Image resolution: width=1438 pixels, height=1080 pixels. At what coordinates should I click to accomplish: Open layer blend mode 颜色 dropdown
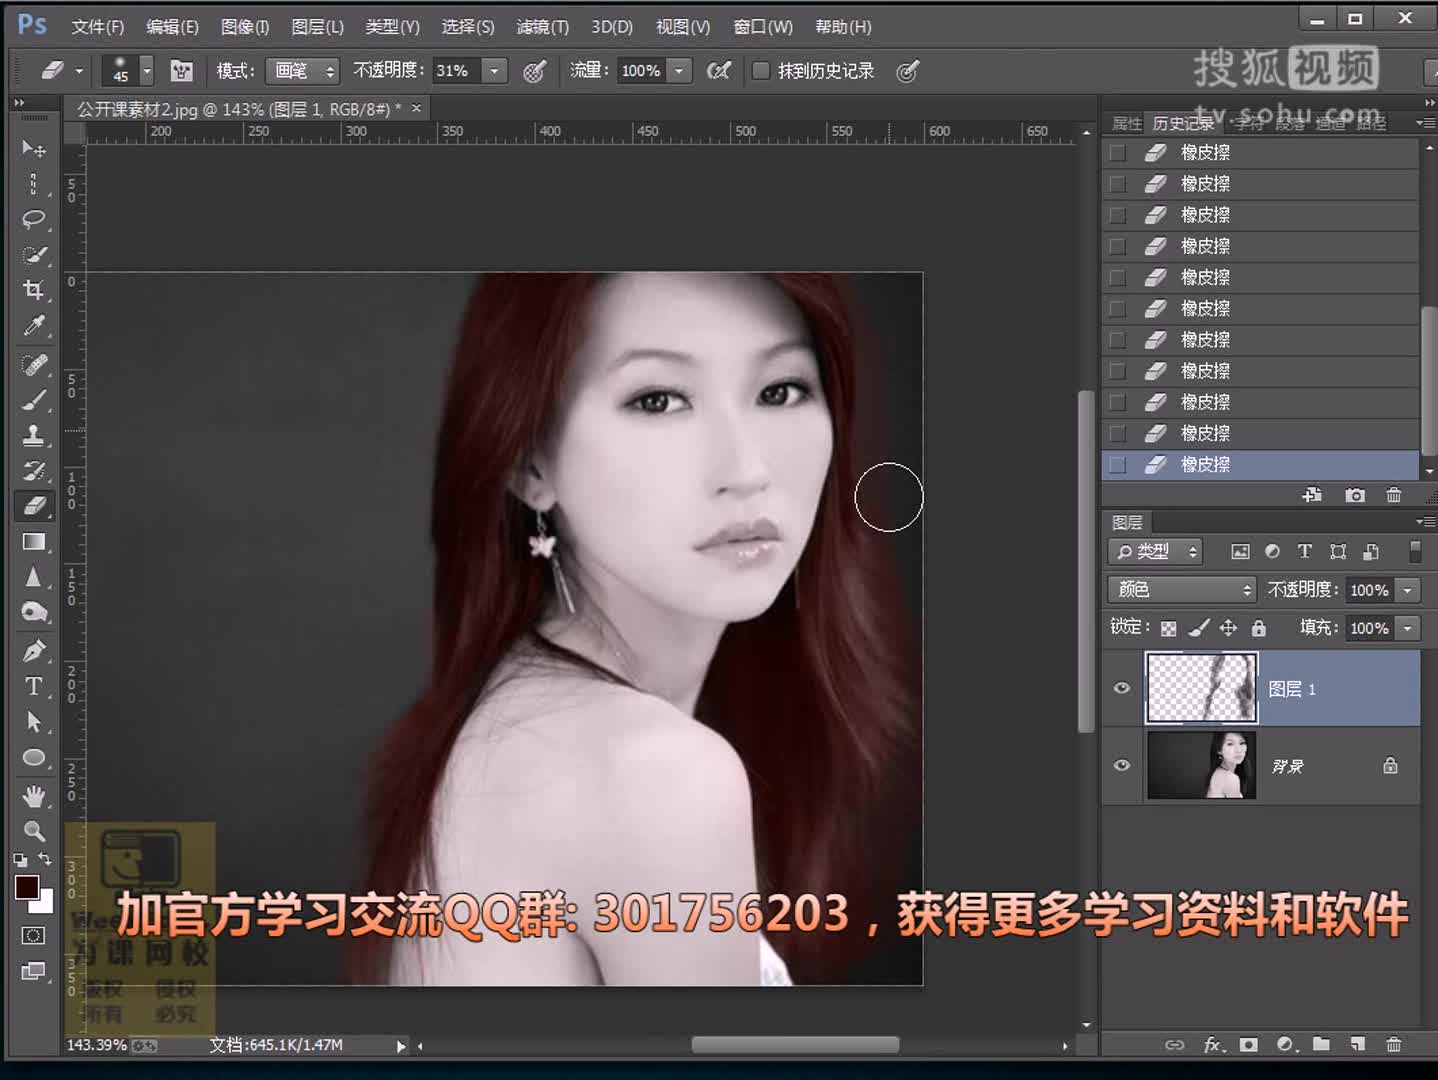(1181, 590)
